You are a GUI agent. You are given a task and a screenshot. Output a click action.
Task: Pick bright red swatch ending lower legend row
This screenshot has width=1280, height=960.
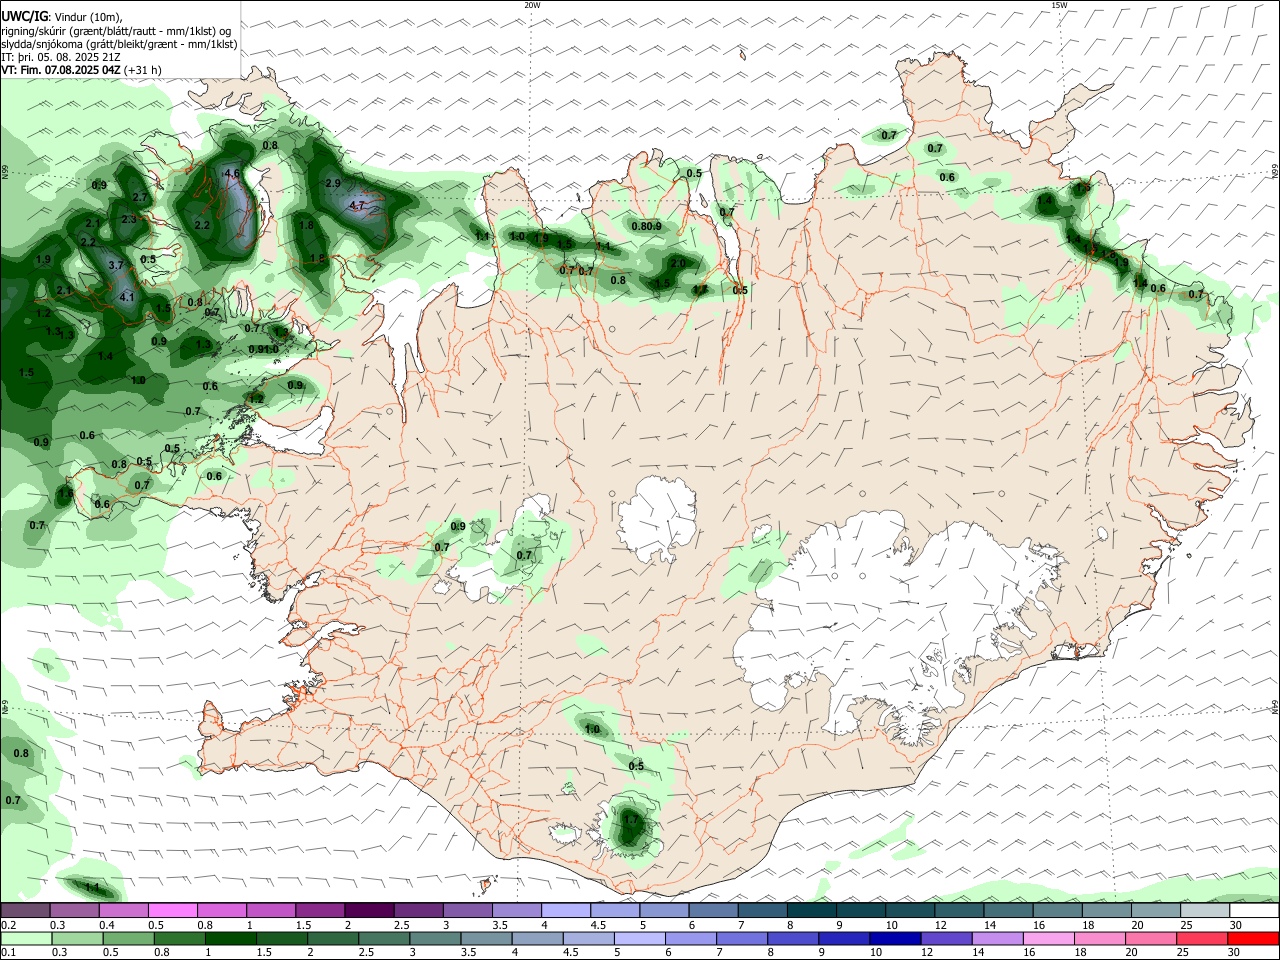tap(1254, 938)
